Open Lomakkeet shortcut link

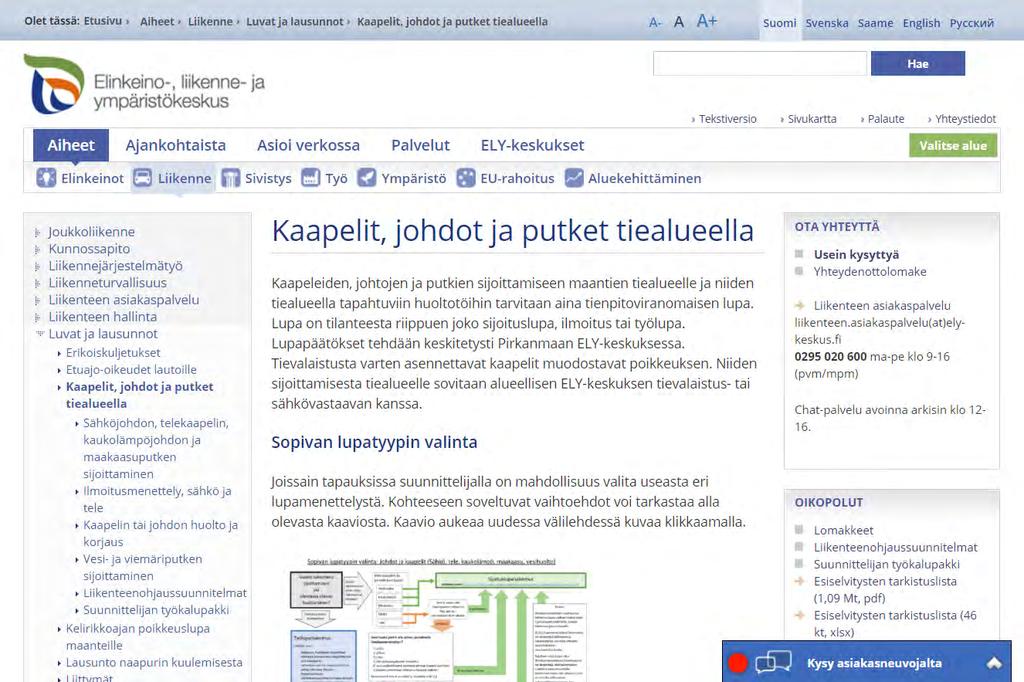click(843, 530)
